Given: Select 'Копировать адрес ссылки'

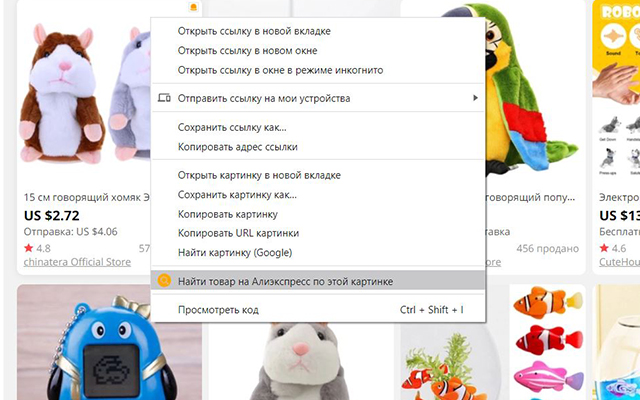Looking at the screenshot, I should point(318,147).
